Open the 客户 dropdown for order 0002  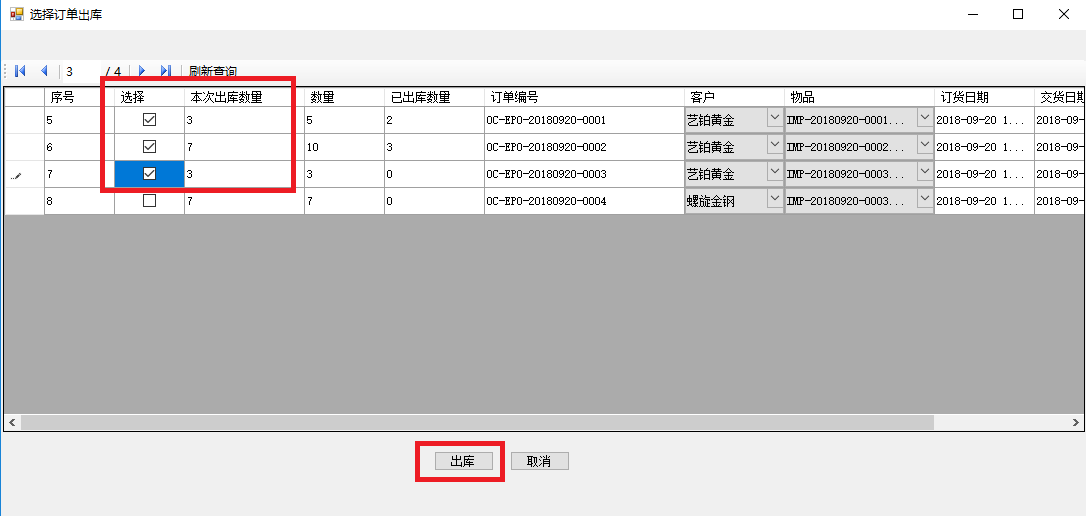774,145
